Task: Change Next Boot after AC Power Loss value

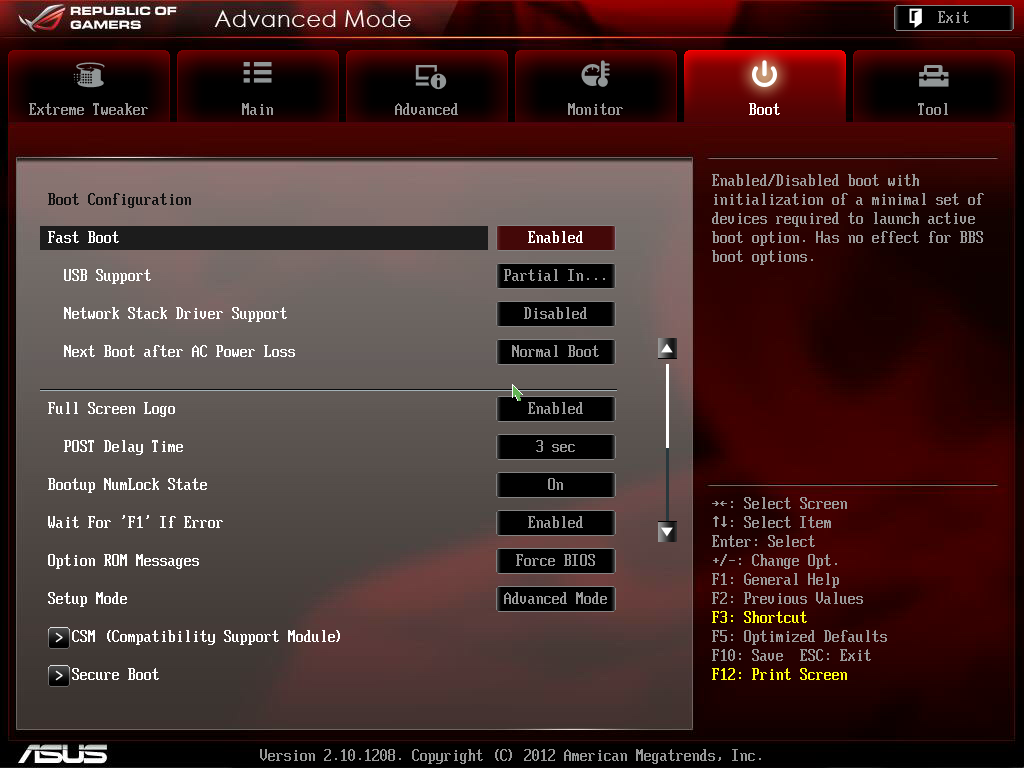Action: click(556, 351)
